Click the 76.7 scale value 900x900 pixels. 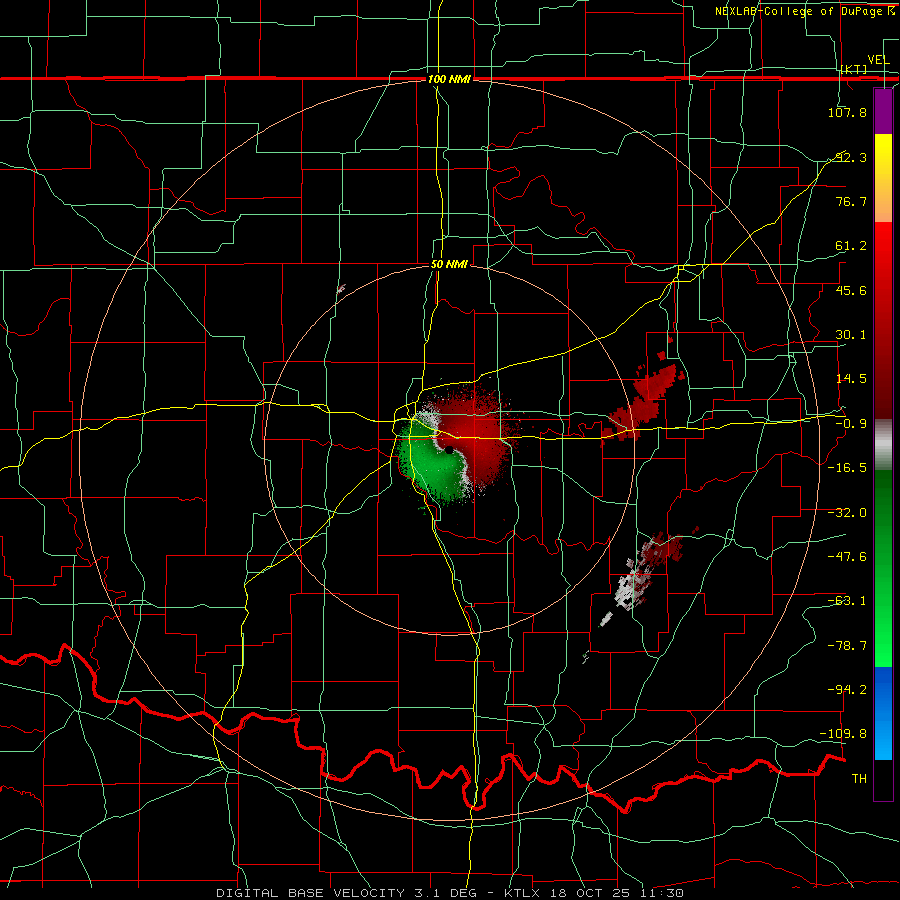click(x=851, y=201)
